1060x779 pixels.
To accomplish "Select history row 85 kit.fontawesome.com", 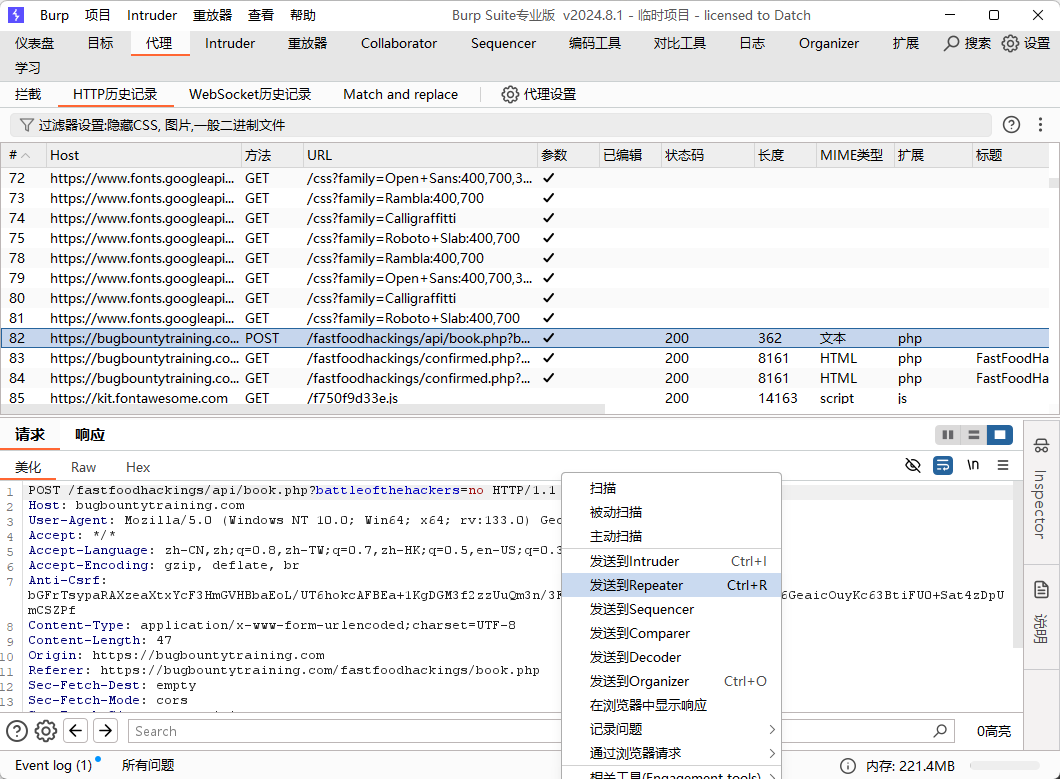I will (525, 398).
